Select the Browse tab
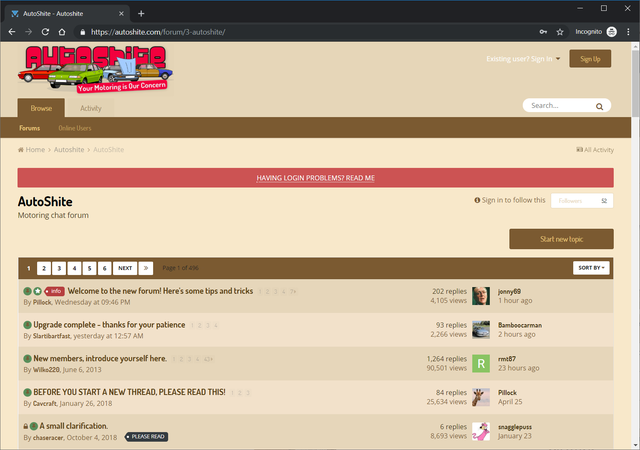The width and height of the screenshot is (640, 450). (x=41, y=108)
